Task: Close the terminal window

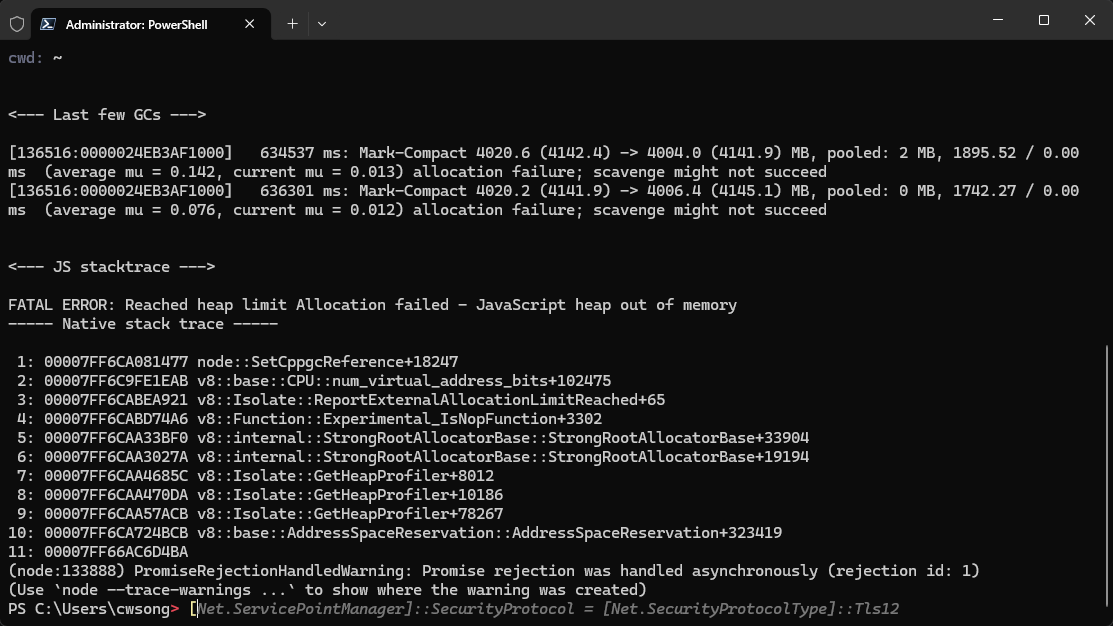Action: point(1090,20)
